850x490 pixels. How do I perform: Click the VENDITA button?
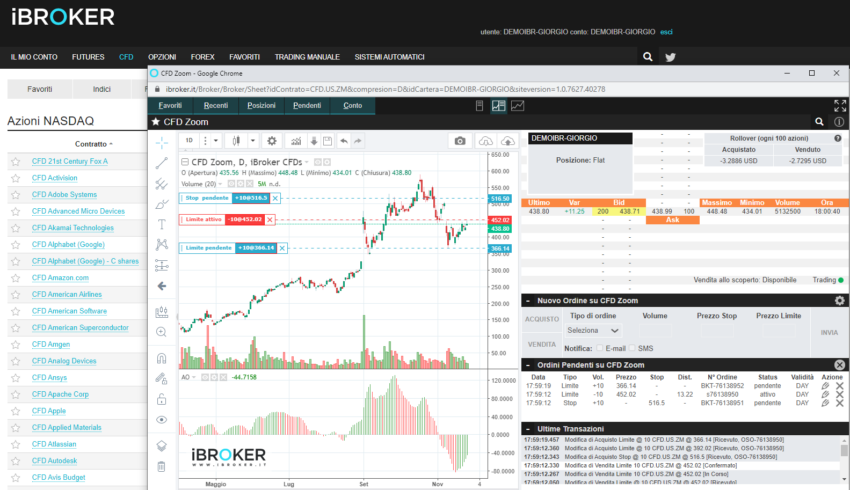pos(542,345)
